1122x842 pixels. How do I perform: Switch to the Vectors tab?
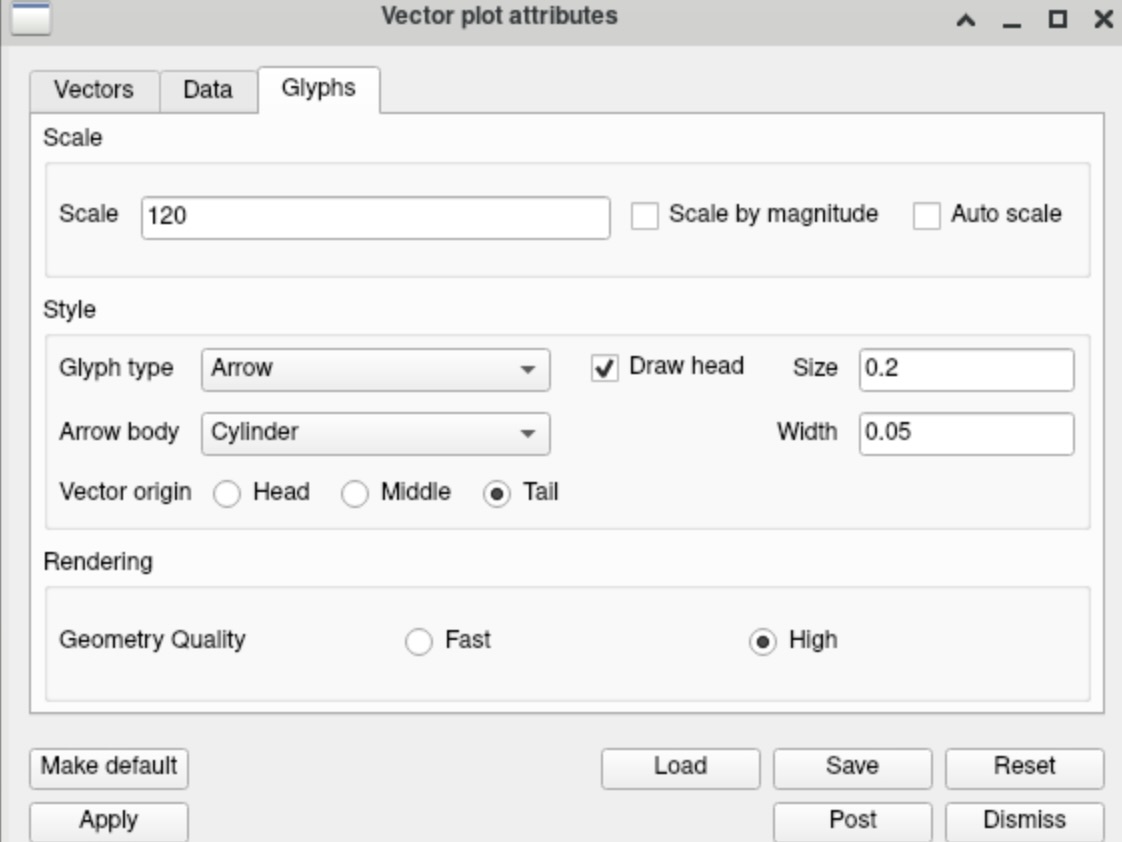coord(93,90)
